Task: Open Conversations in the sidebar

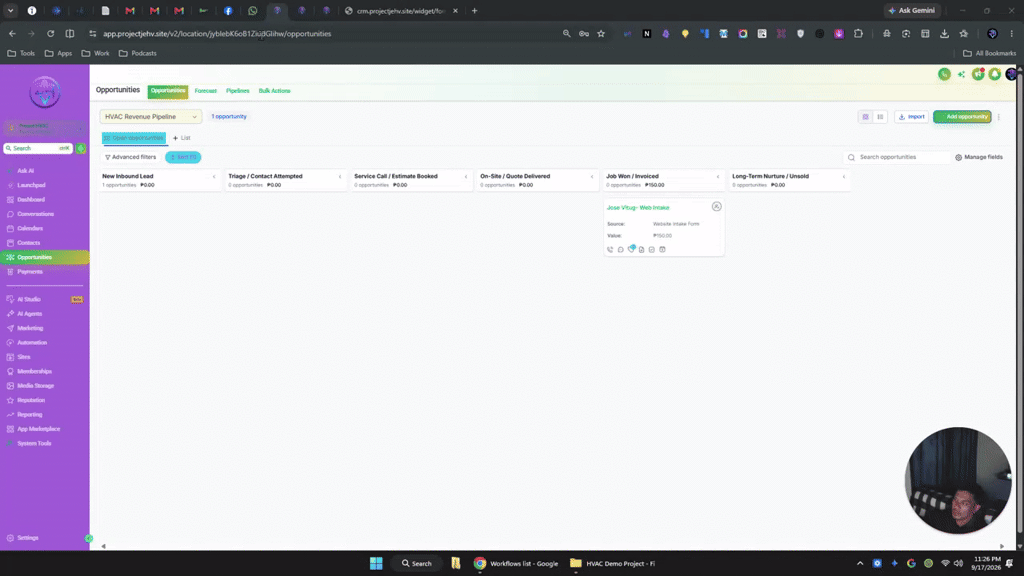Action: click(35, 214)
